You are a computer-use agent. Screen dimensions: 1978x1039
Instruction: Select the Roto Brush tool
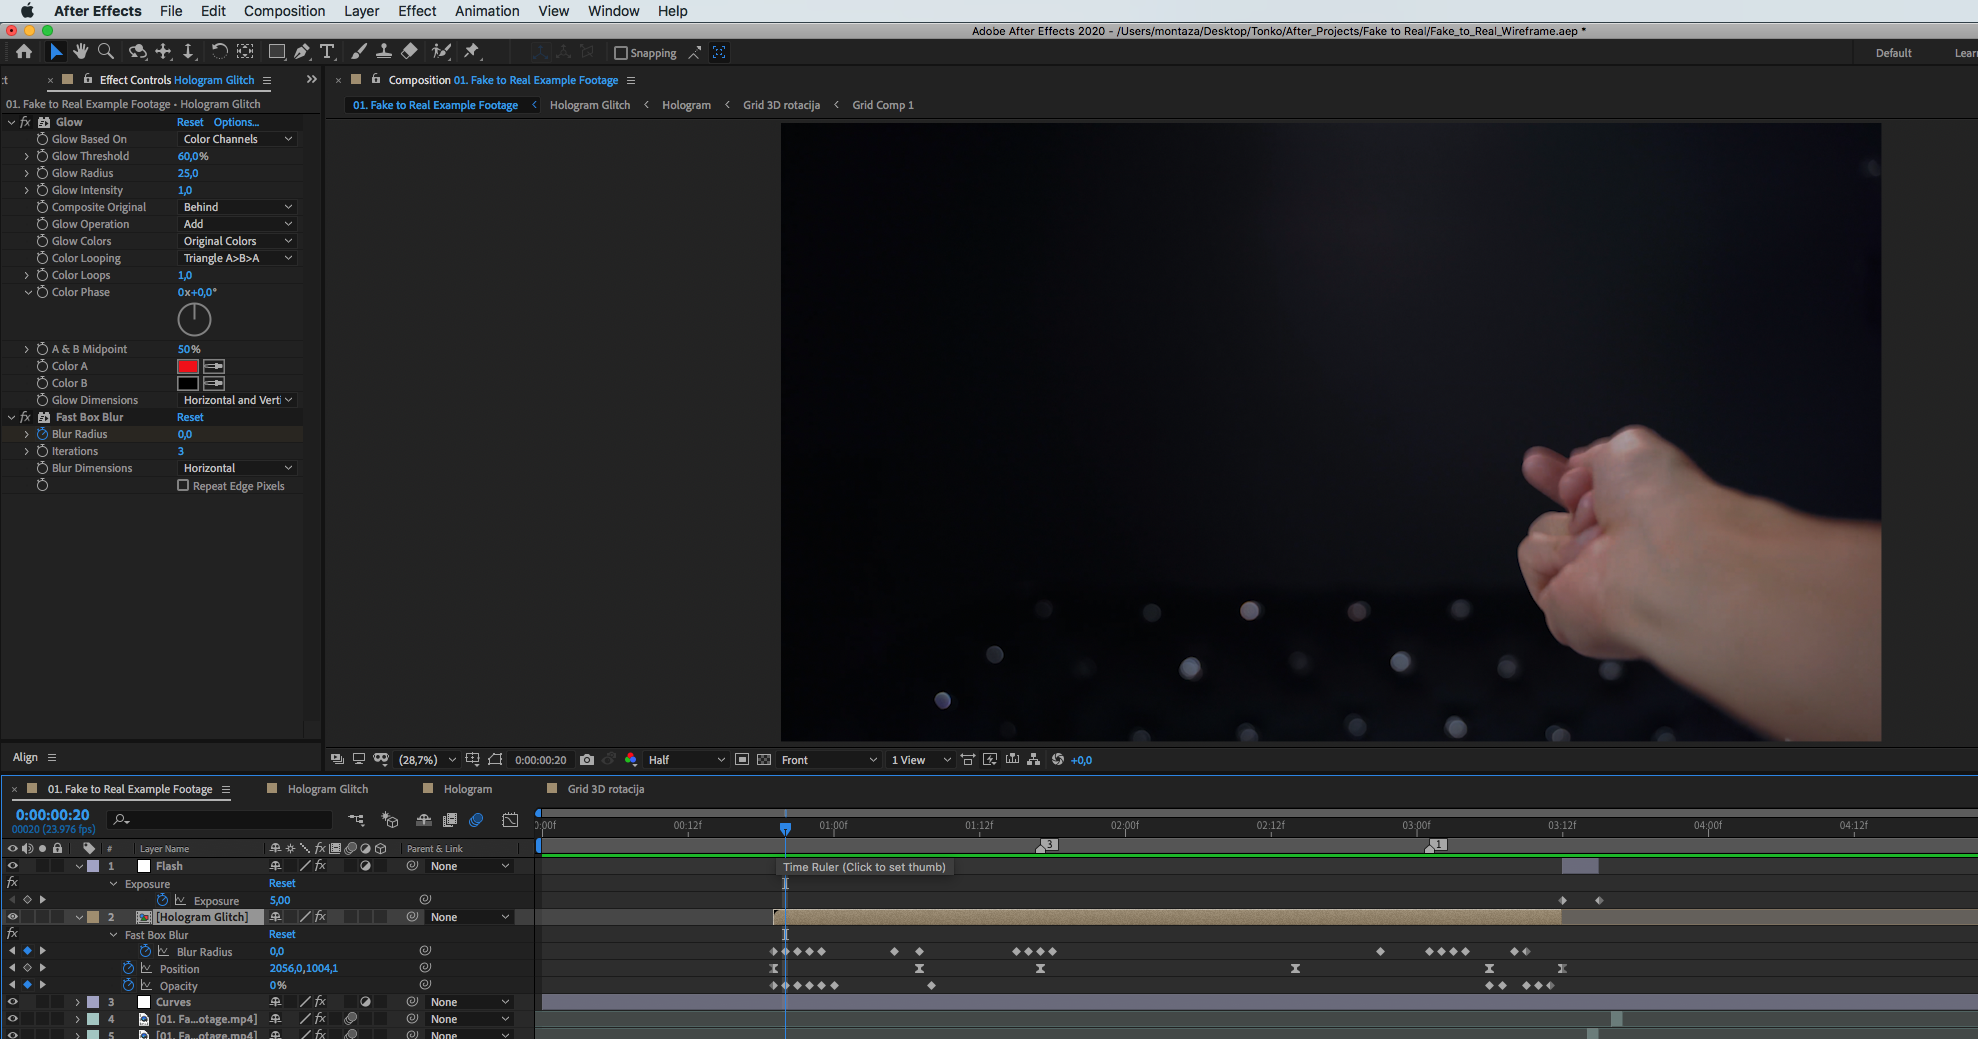pos(441,52)
